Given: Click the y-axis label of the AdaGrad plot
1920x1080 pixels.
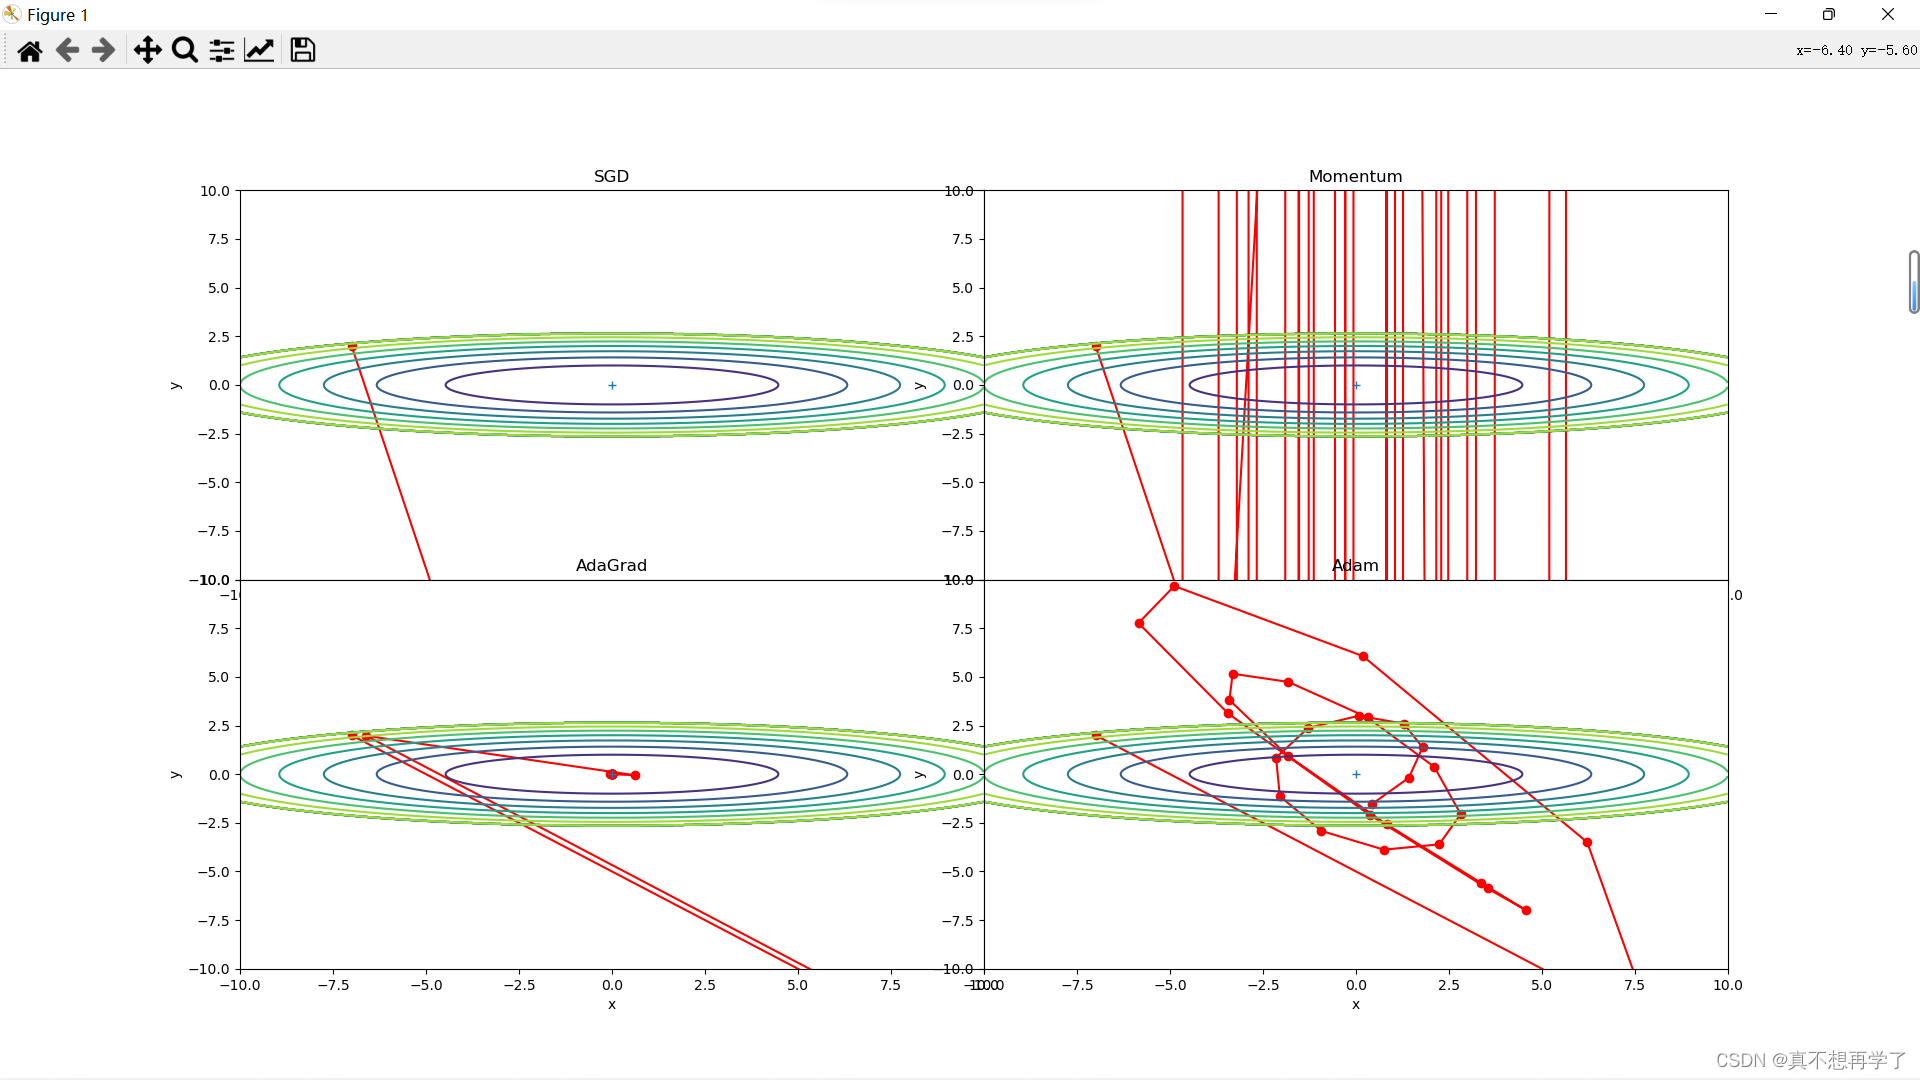Looking at the screenshot, I should tap(175, 774).
